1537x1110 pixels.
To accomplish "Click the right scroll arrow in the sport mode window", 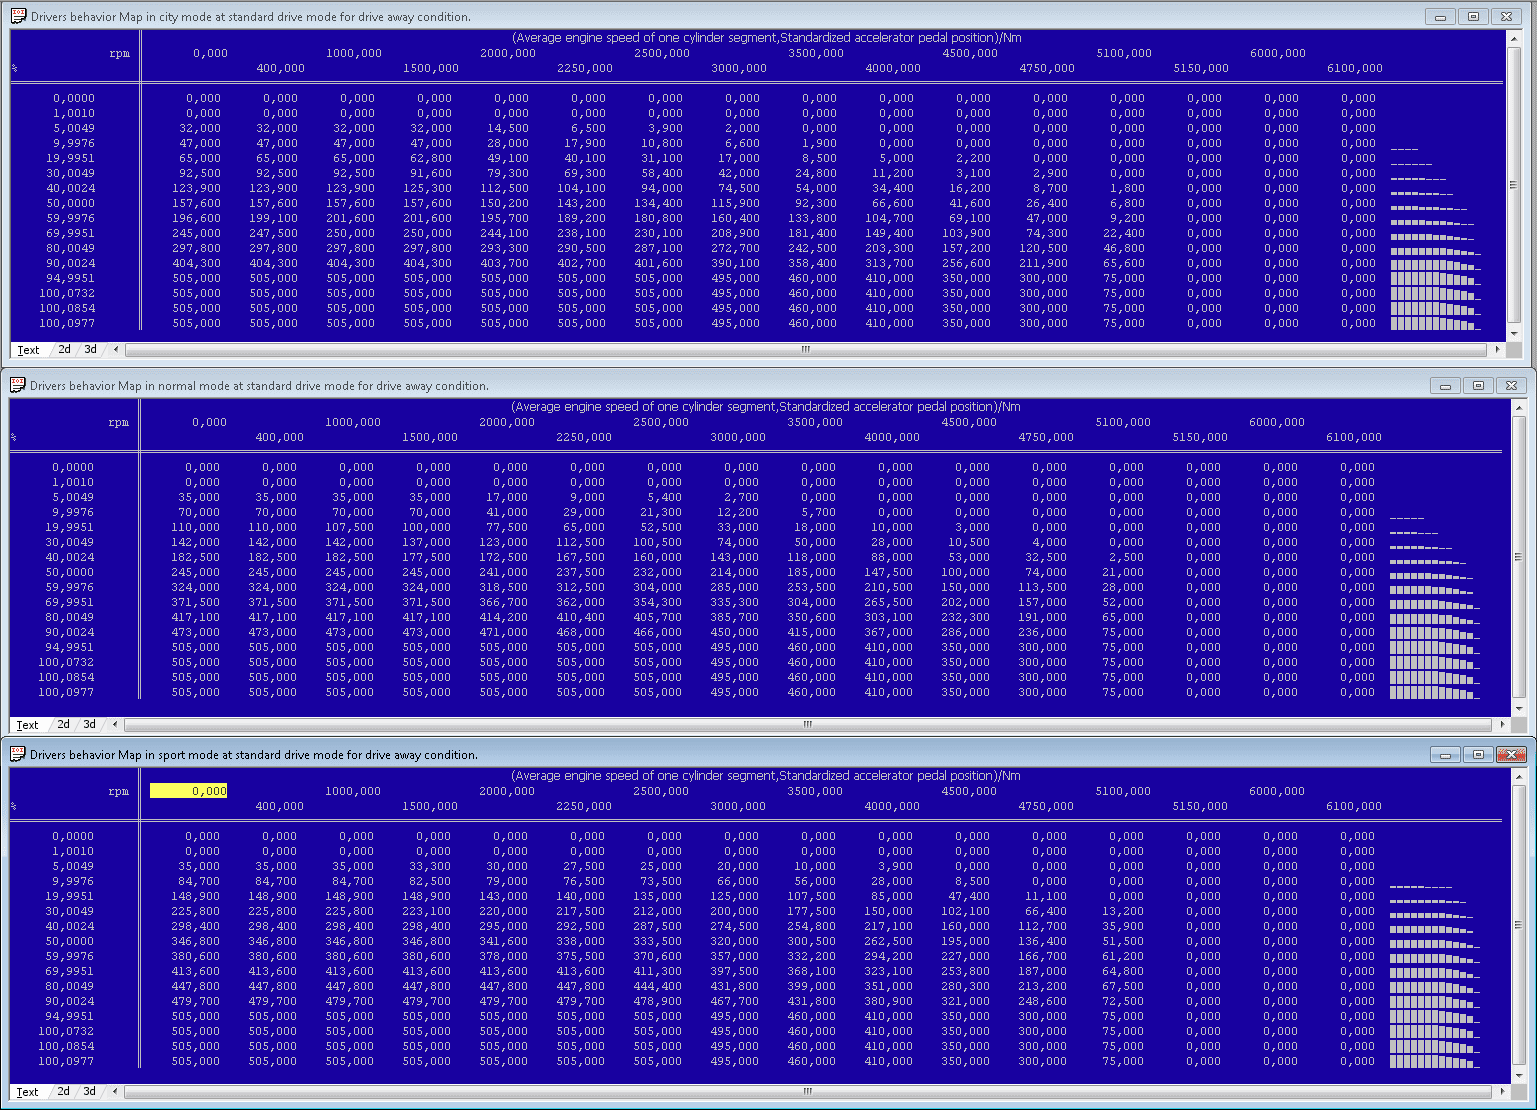I will coord(1502,1092).
